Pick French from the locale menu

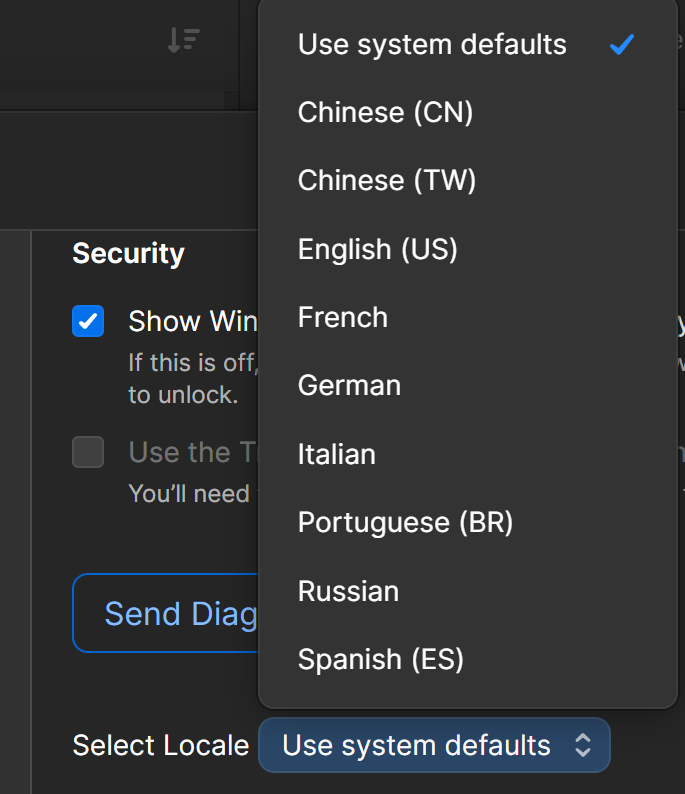coord(343,317)
